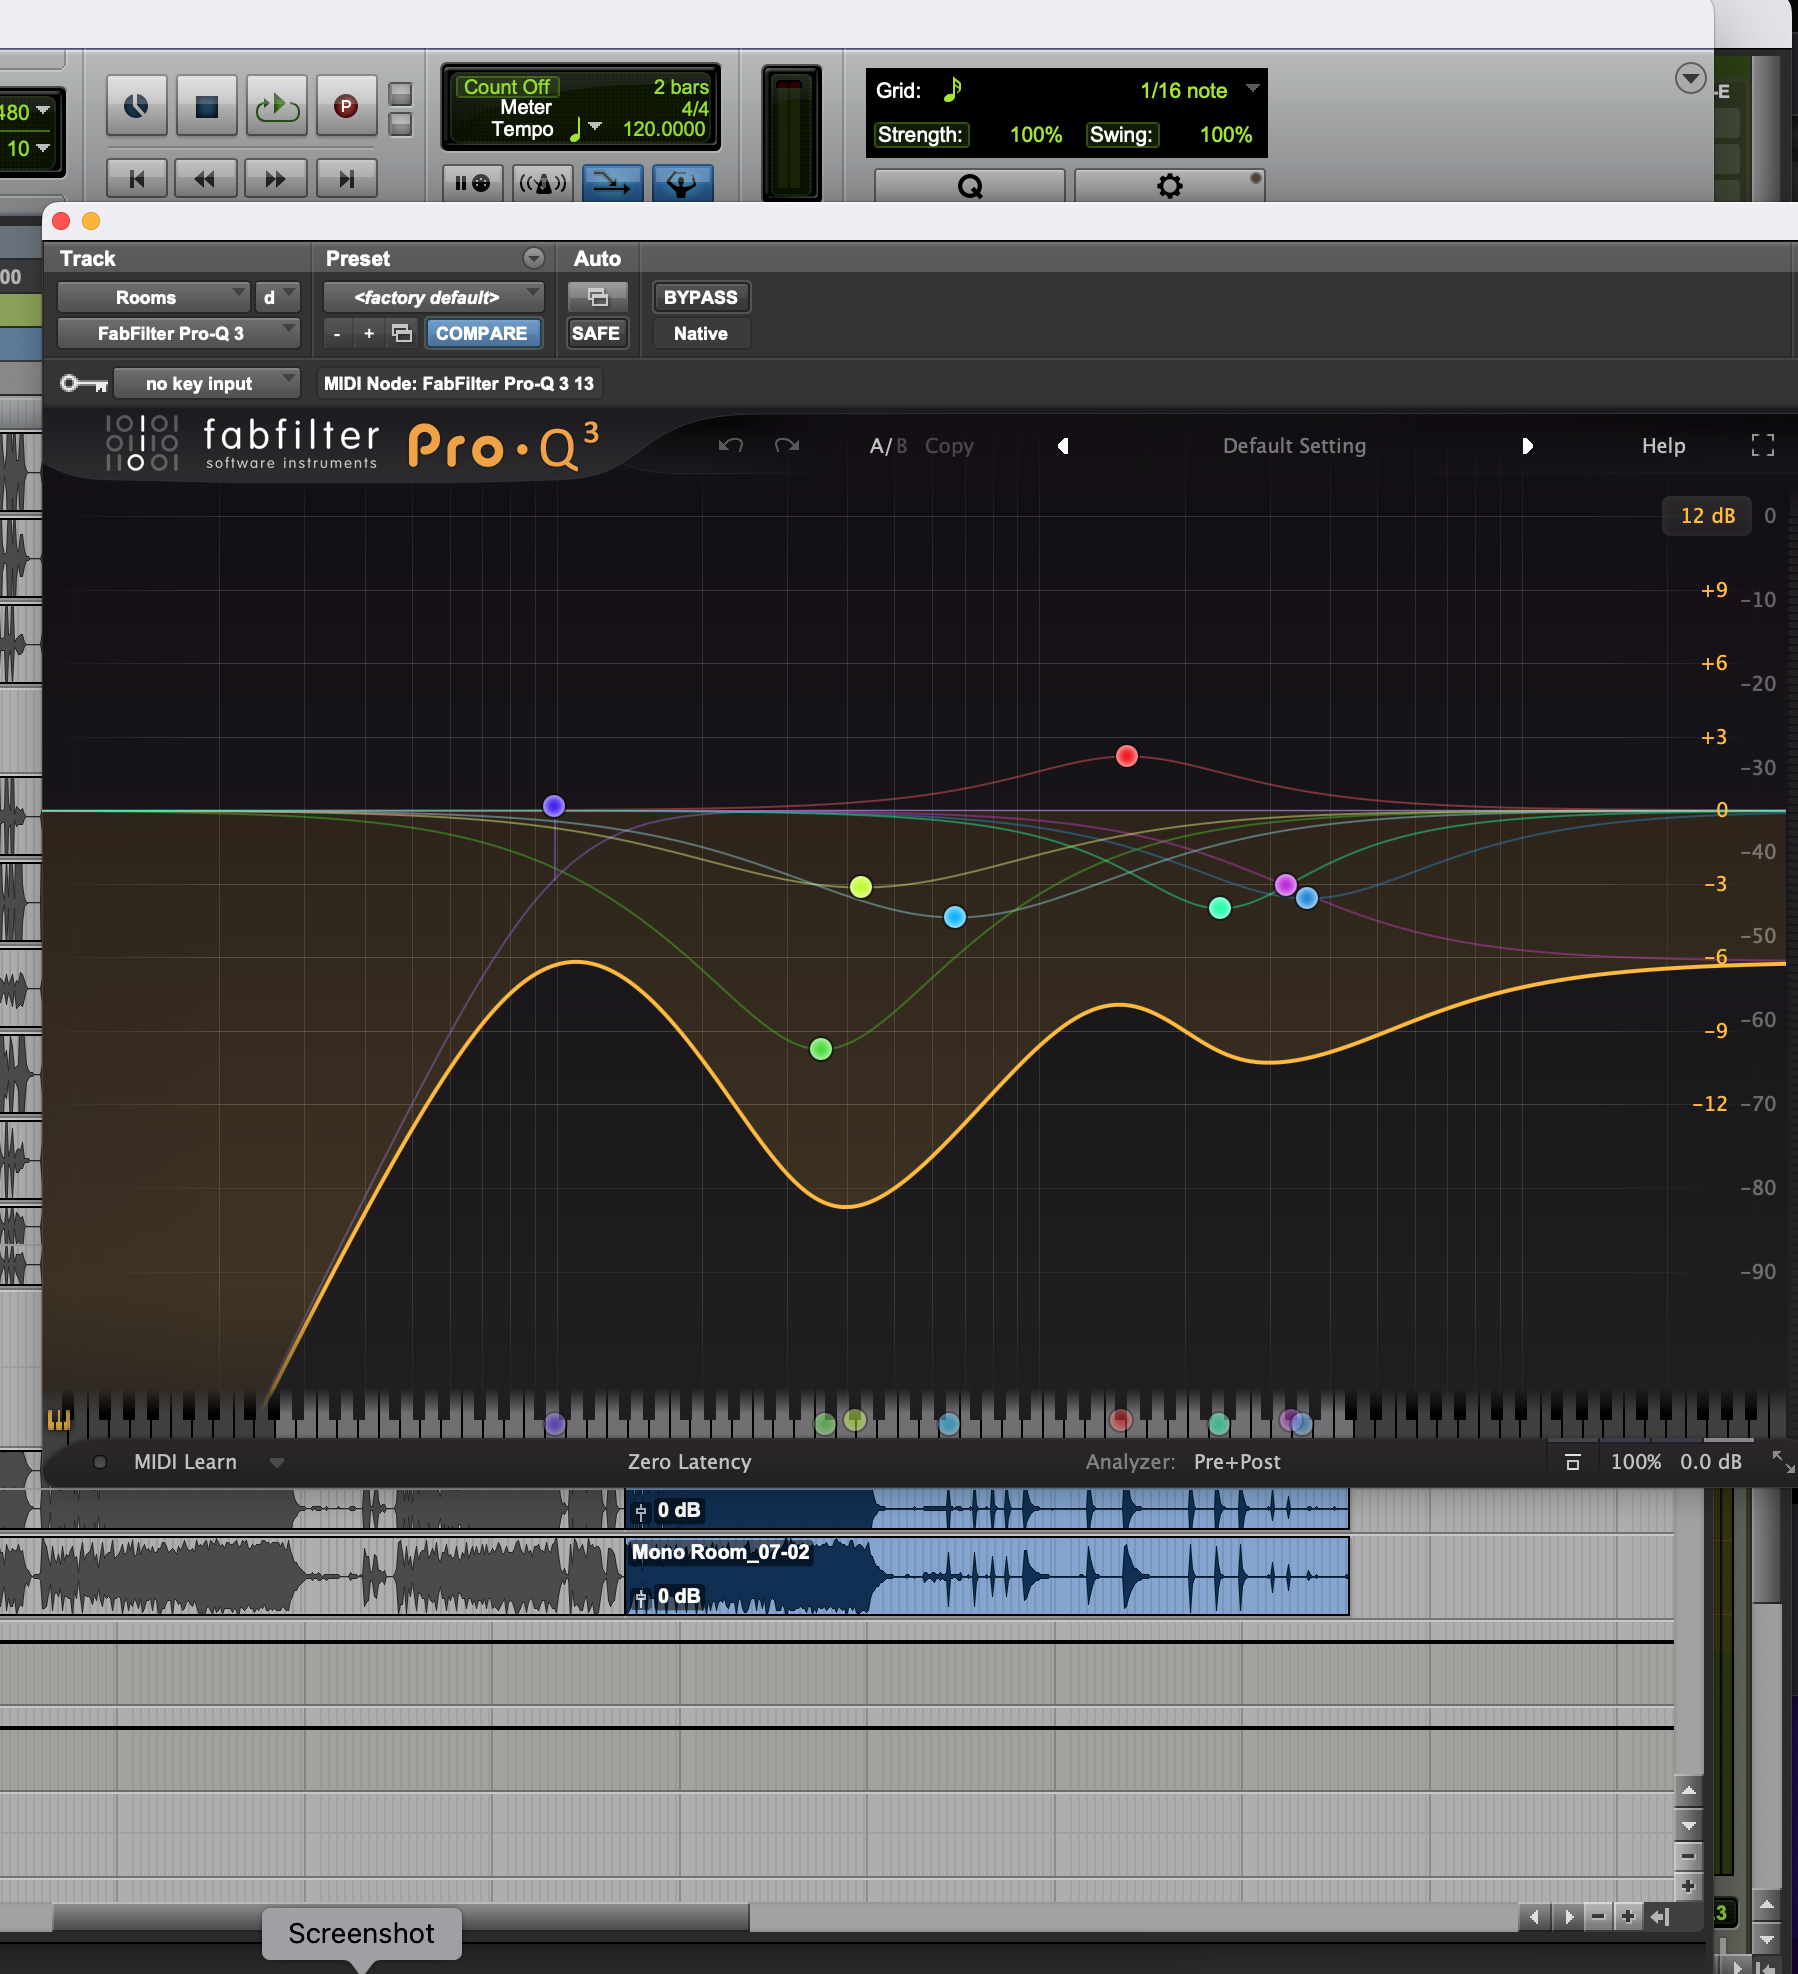This screenshot has height=1974, width=1798.
Task: Open the no key input selector
Action: (x=206, y=383)
